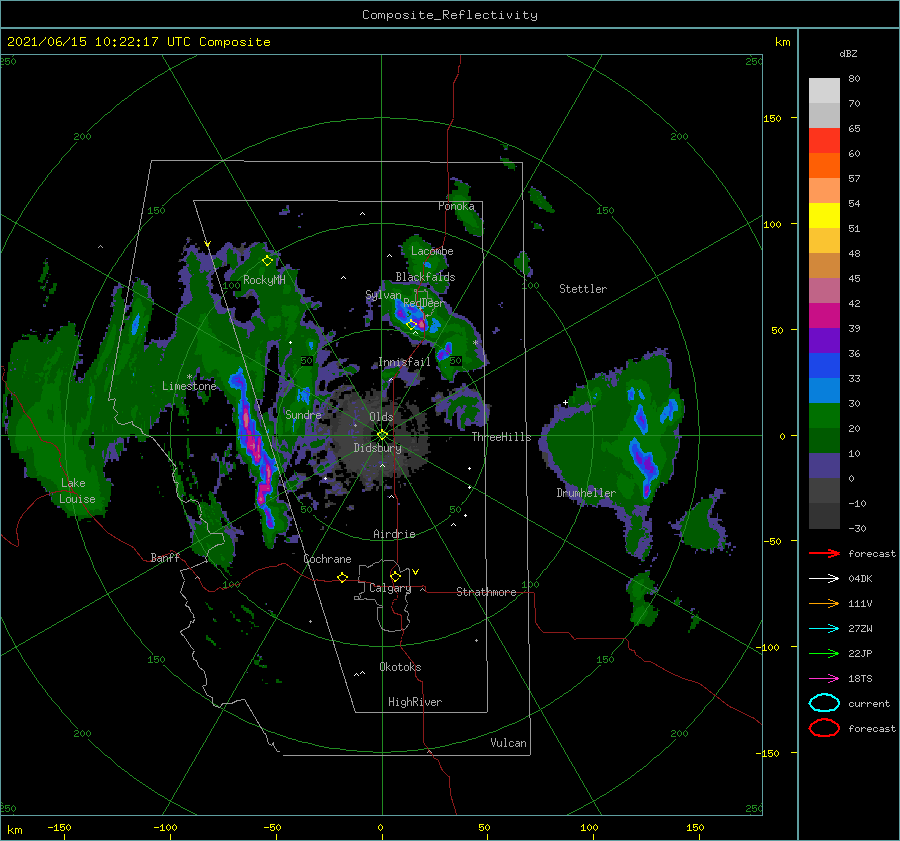Click the yellow diamond marker near Red Deer
This screenshot has width=900, height=841.
pyautogui.click(x=411, y=325)
